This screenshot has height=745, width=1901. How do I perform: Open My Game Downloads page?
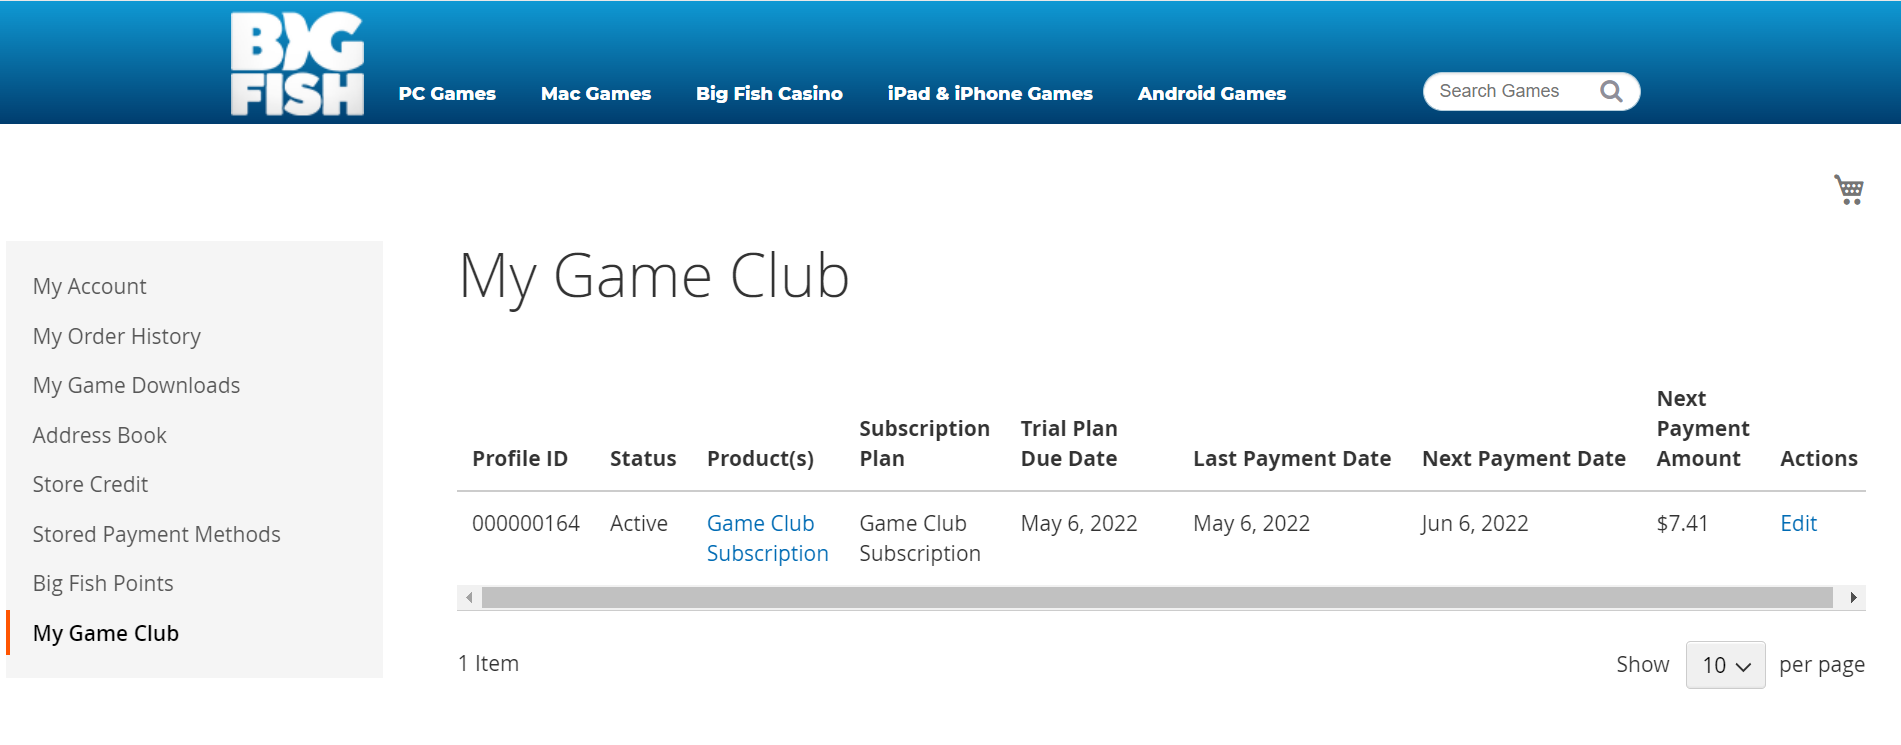136,386
